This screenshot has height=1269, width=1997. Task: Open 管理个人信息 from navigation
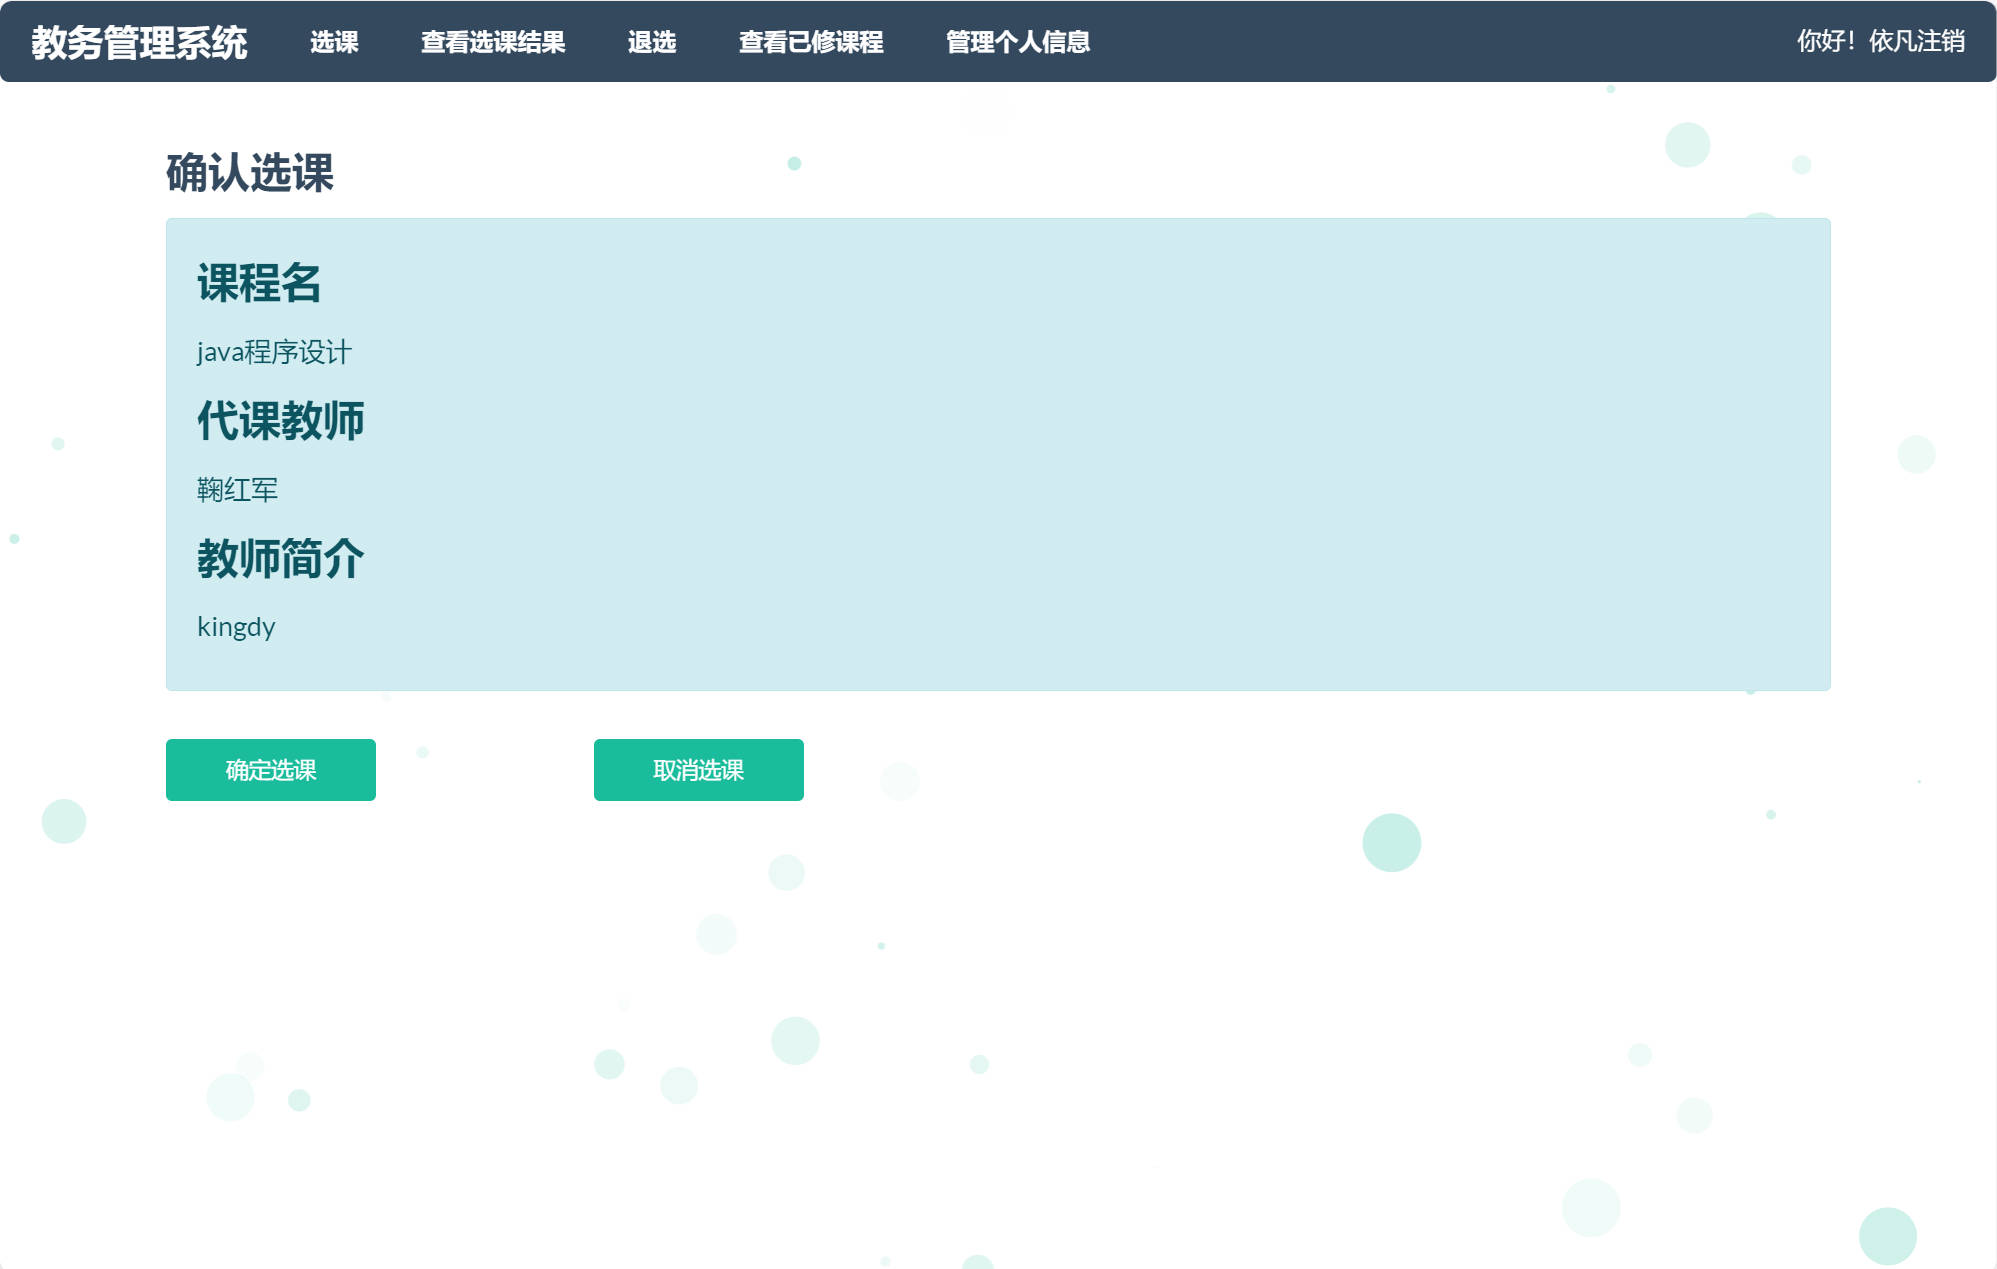tap(1016, 43)
